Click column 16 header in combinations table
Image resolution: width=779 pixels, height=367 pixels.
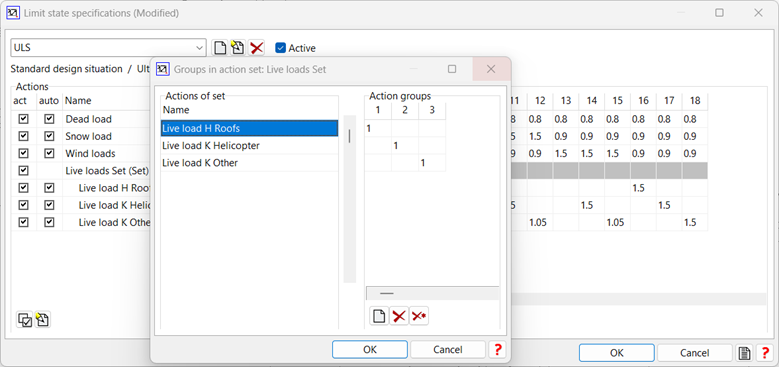point(643,101)
